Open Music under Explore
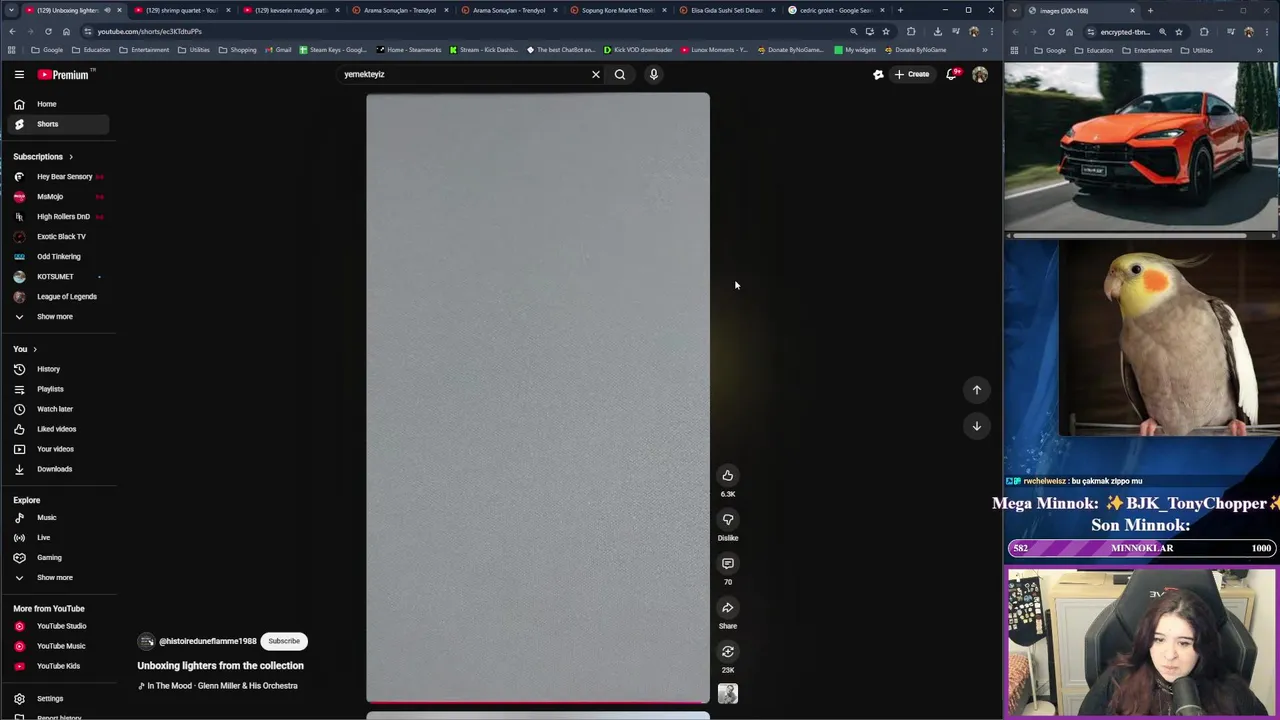1280x720 pixels. (60, 517)
